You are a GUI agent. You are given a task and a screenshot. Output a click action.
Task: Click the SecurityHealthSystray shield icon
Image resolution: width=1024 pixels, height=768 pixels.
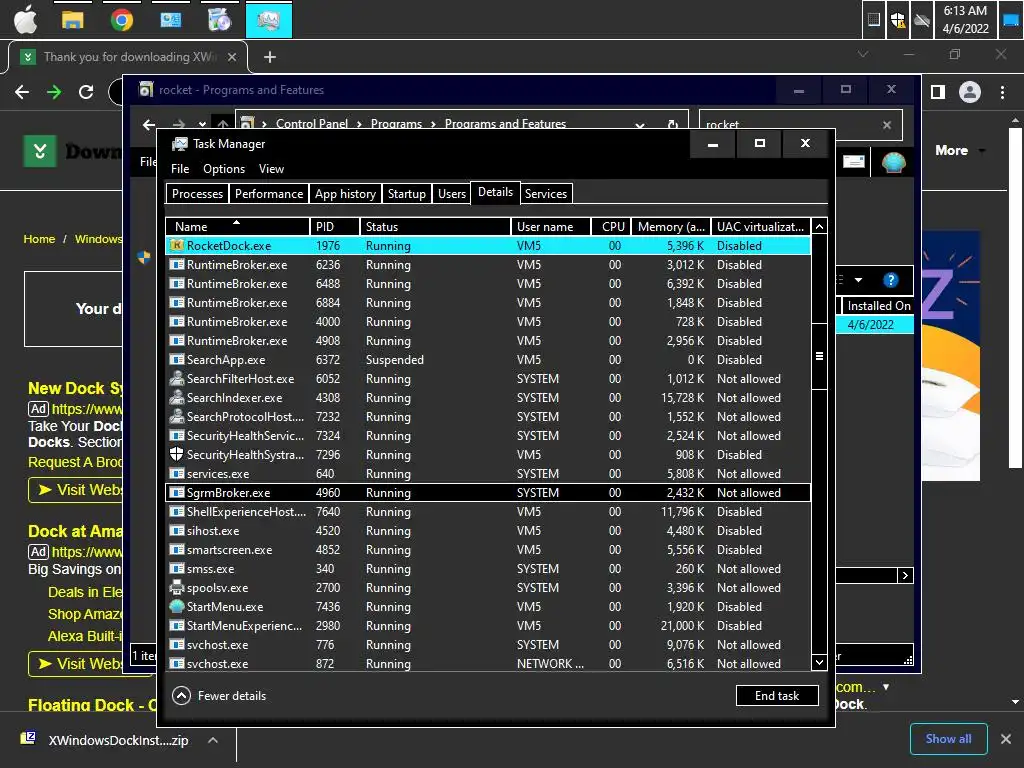pyautogui.click(x=176, y=455)
